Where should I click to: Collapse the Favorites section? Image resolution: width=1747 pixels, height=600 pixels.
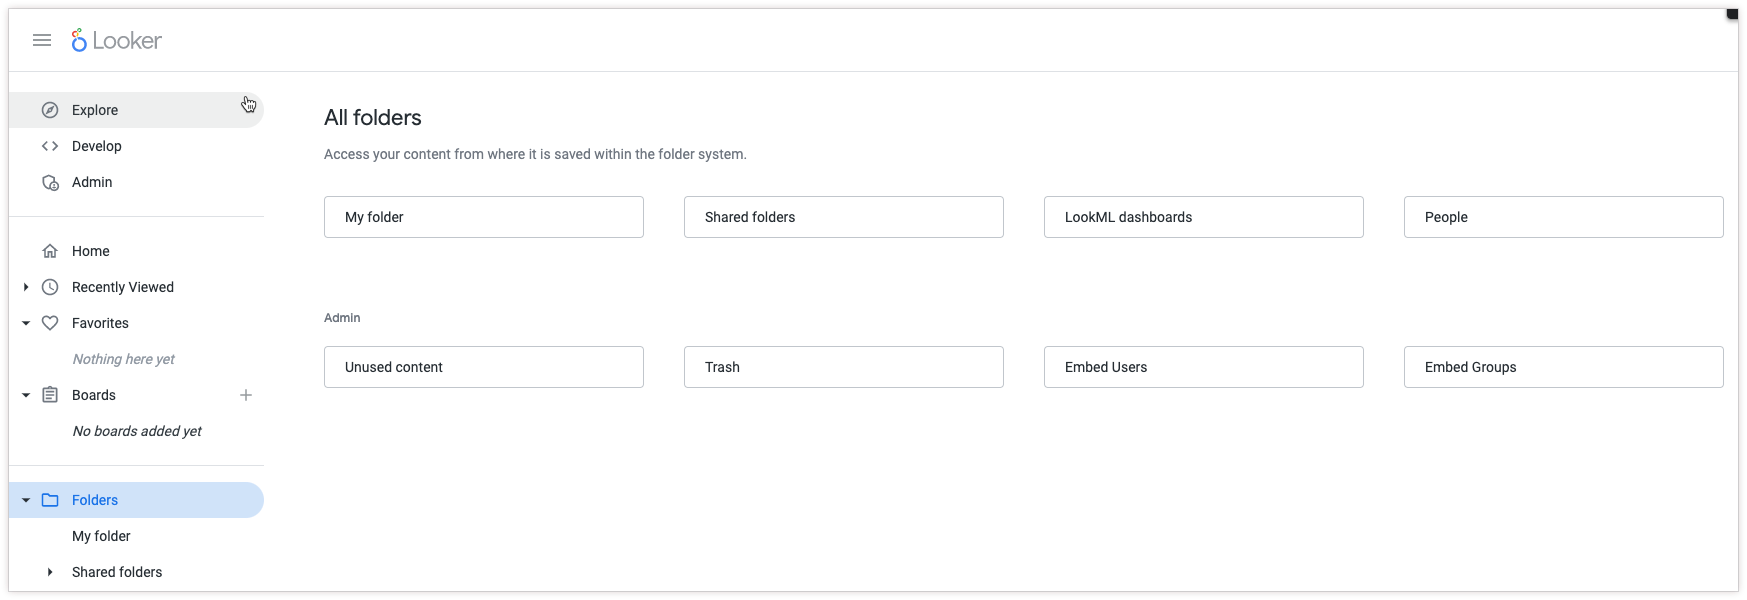[26, 323]
